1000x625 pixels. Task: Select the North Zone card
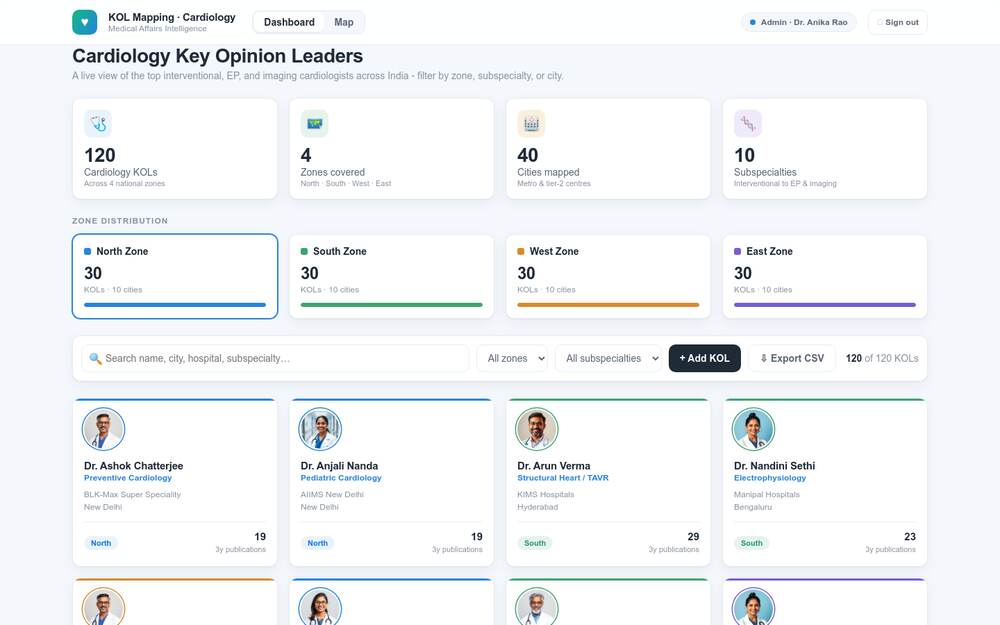pyautogui.click(x=175, y=276)
